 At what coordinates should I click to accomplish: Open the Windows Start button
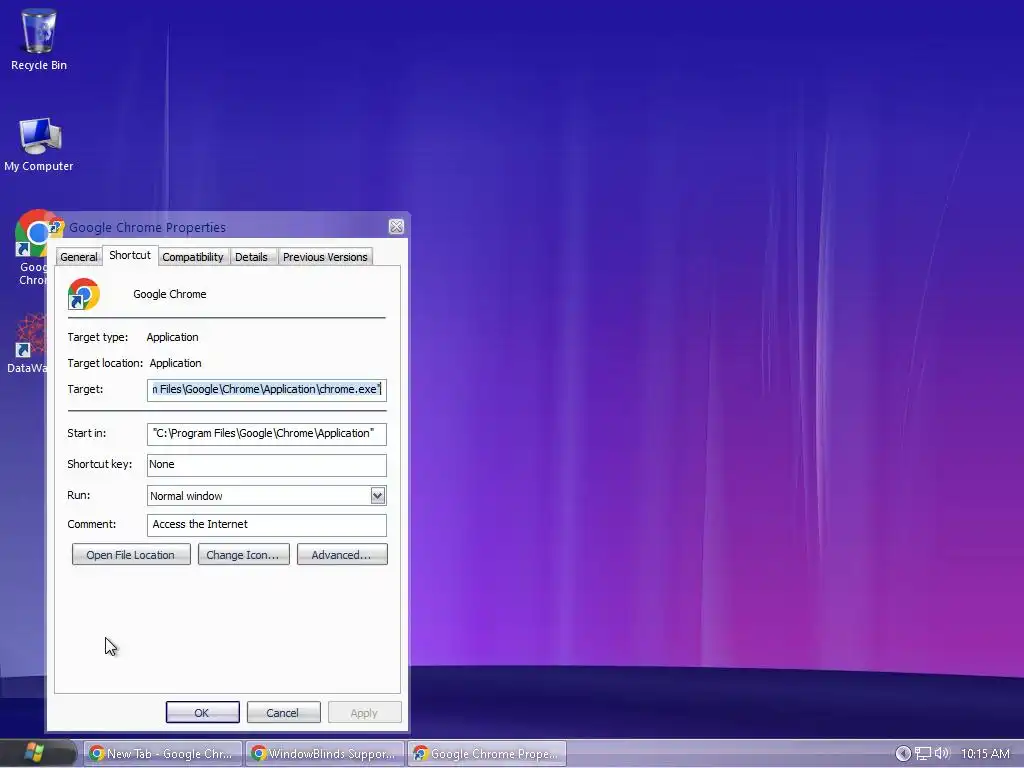(x=35, y=752)
